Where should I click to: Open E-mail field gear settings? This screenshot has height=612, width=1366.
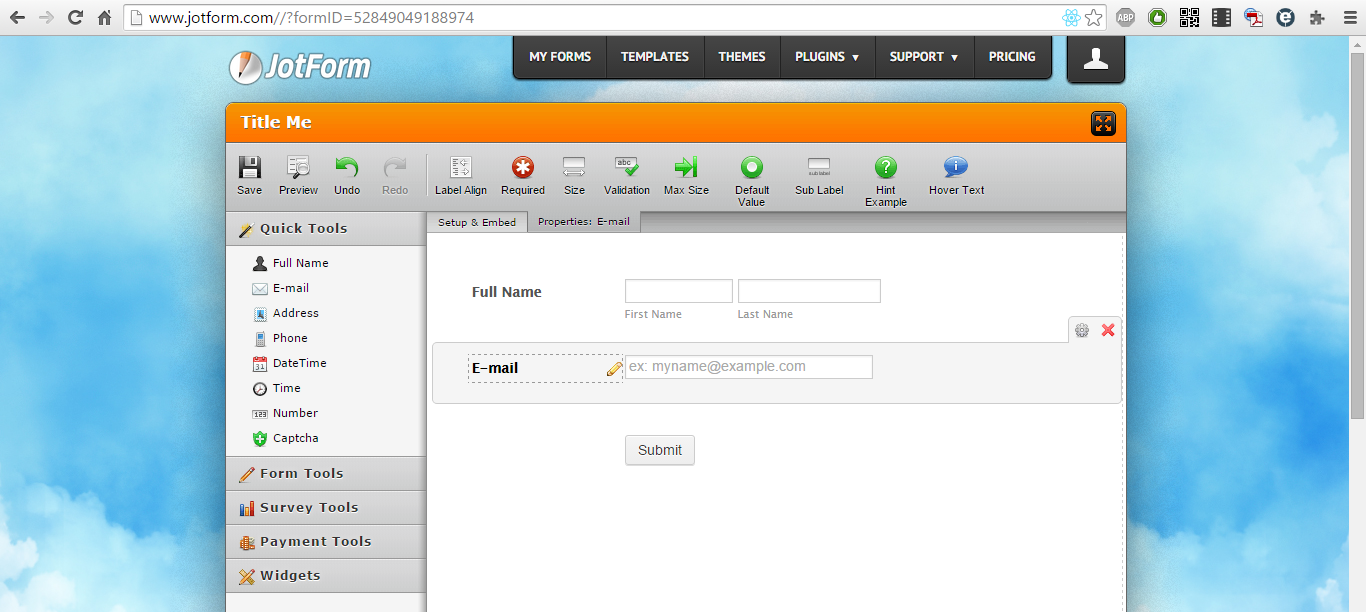click(1082, 330)
